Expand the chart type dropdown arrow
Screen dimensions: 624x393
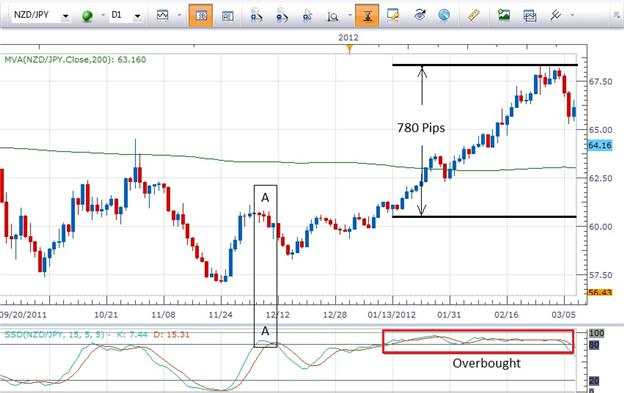point(179,16)
